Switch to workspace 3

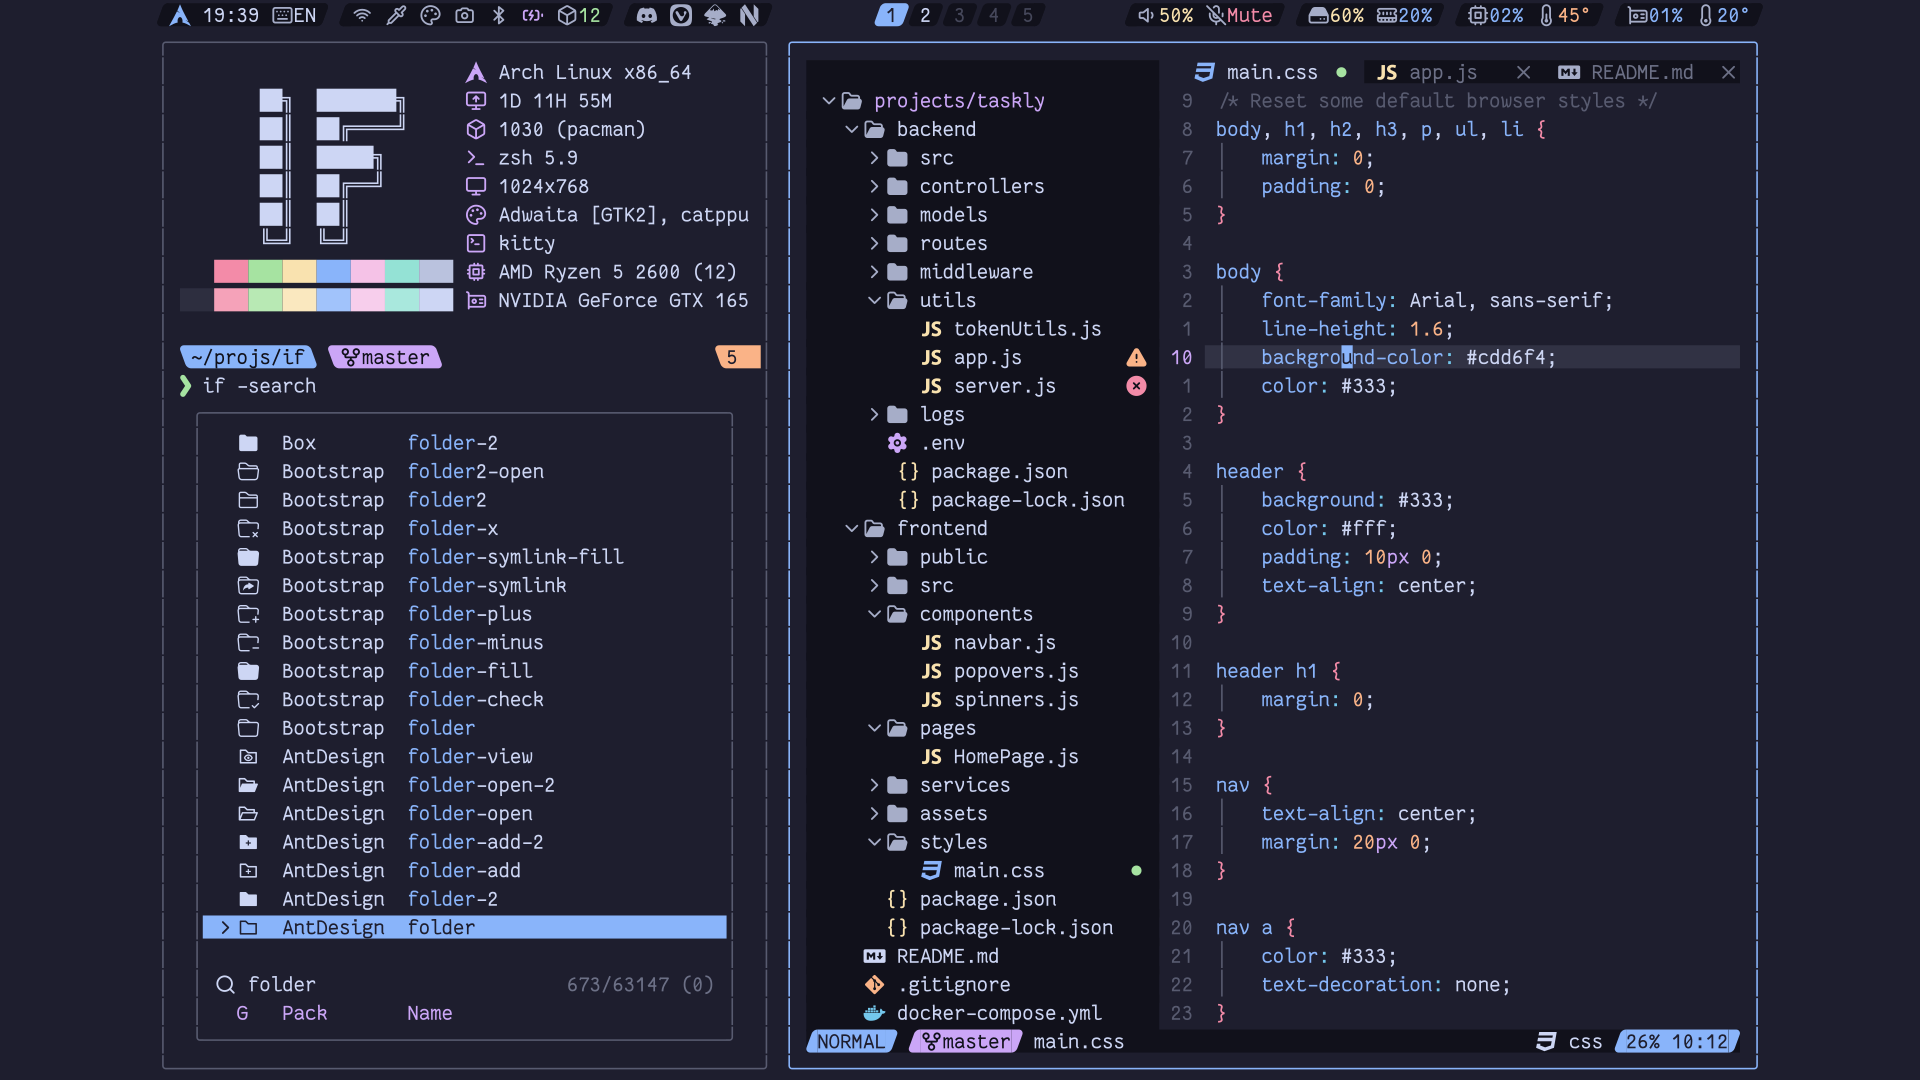click(x=959, y=15)
